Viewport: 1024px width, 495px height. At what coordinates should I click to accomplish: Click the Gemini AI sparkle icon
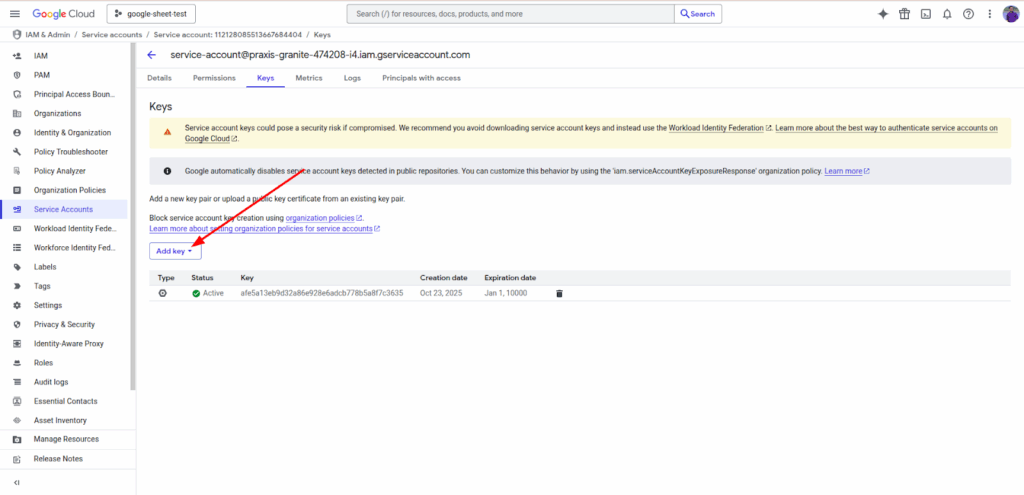pos(883,14)
